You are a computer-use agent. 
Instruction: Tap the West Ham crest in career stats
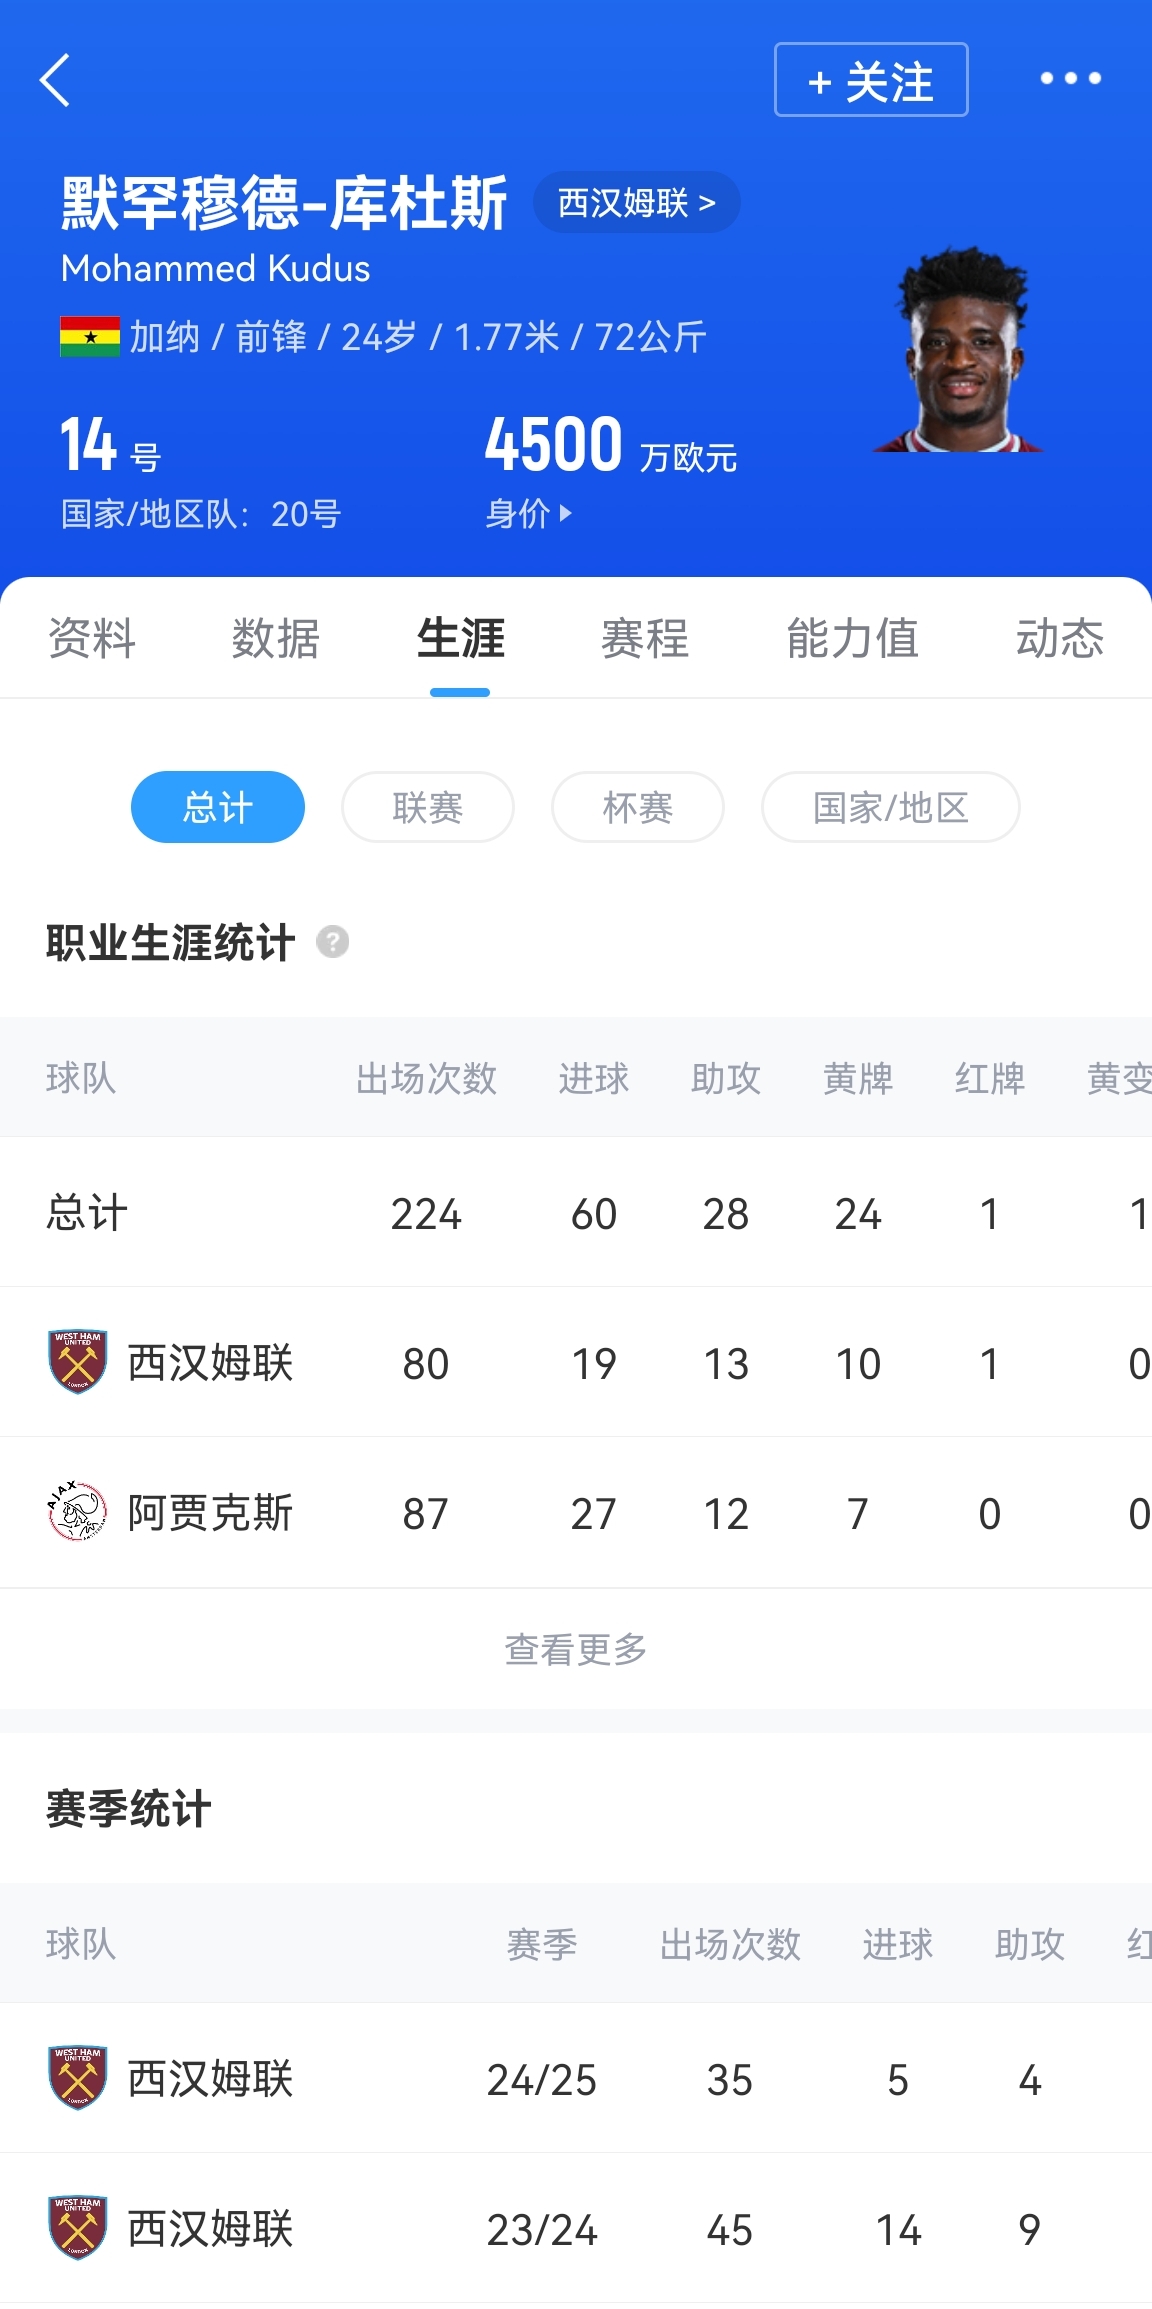pos(77,1362)
